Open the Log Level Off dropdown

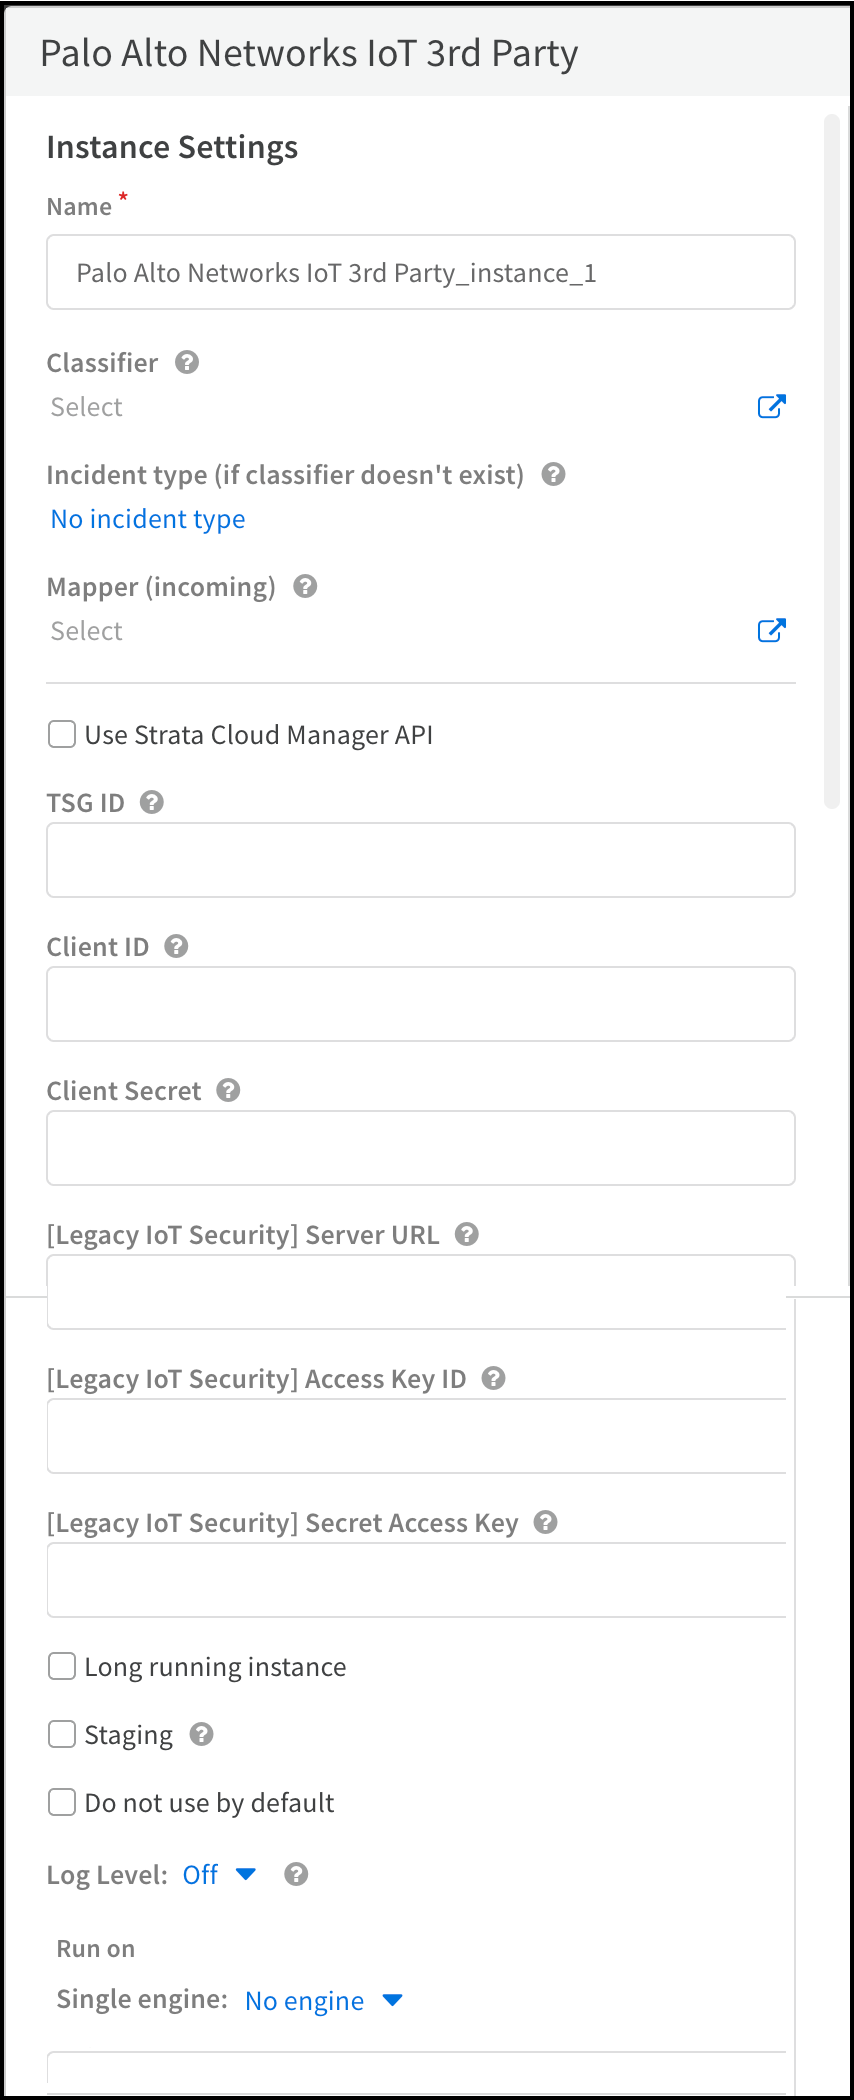point(220,1874)
